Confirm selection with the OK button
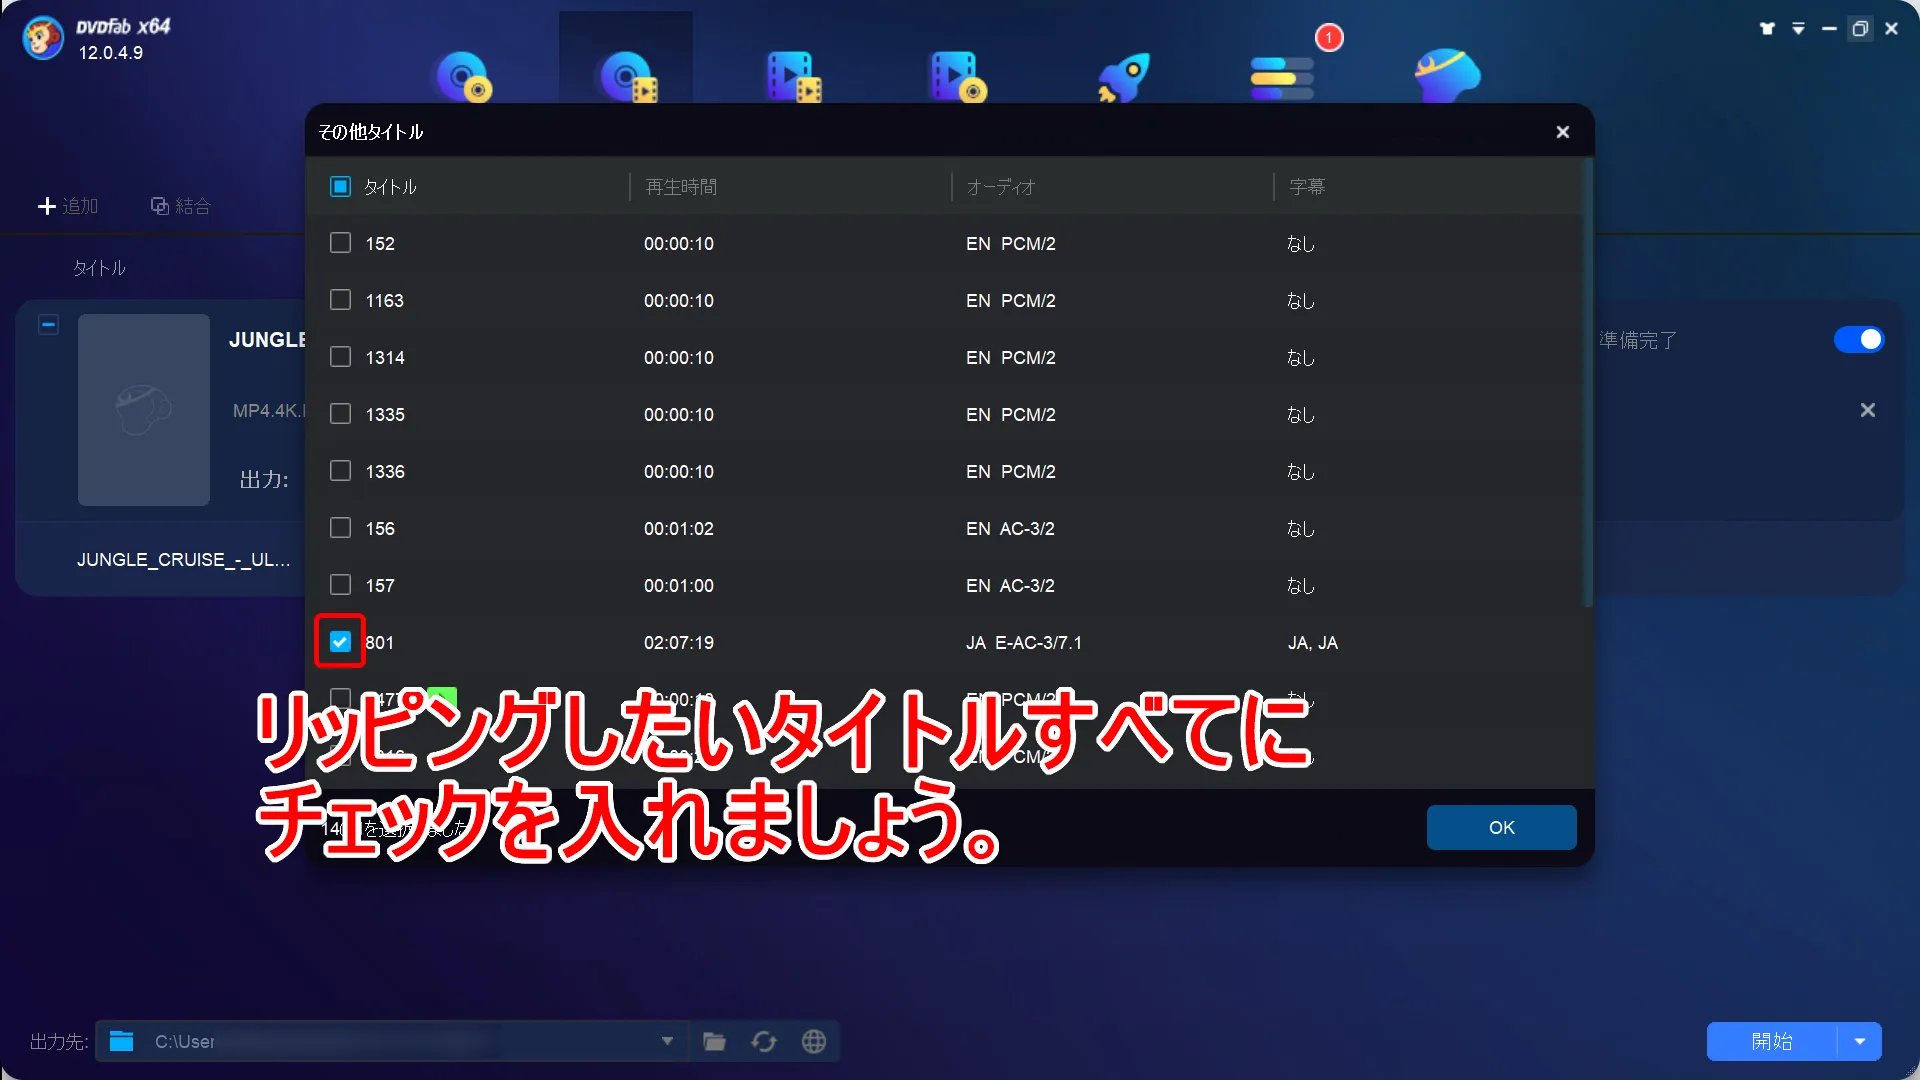This screenshot has width=1920, height=1080. tap(1501, 827)
